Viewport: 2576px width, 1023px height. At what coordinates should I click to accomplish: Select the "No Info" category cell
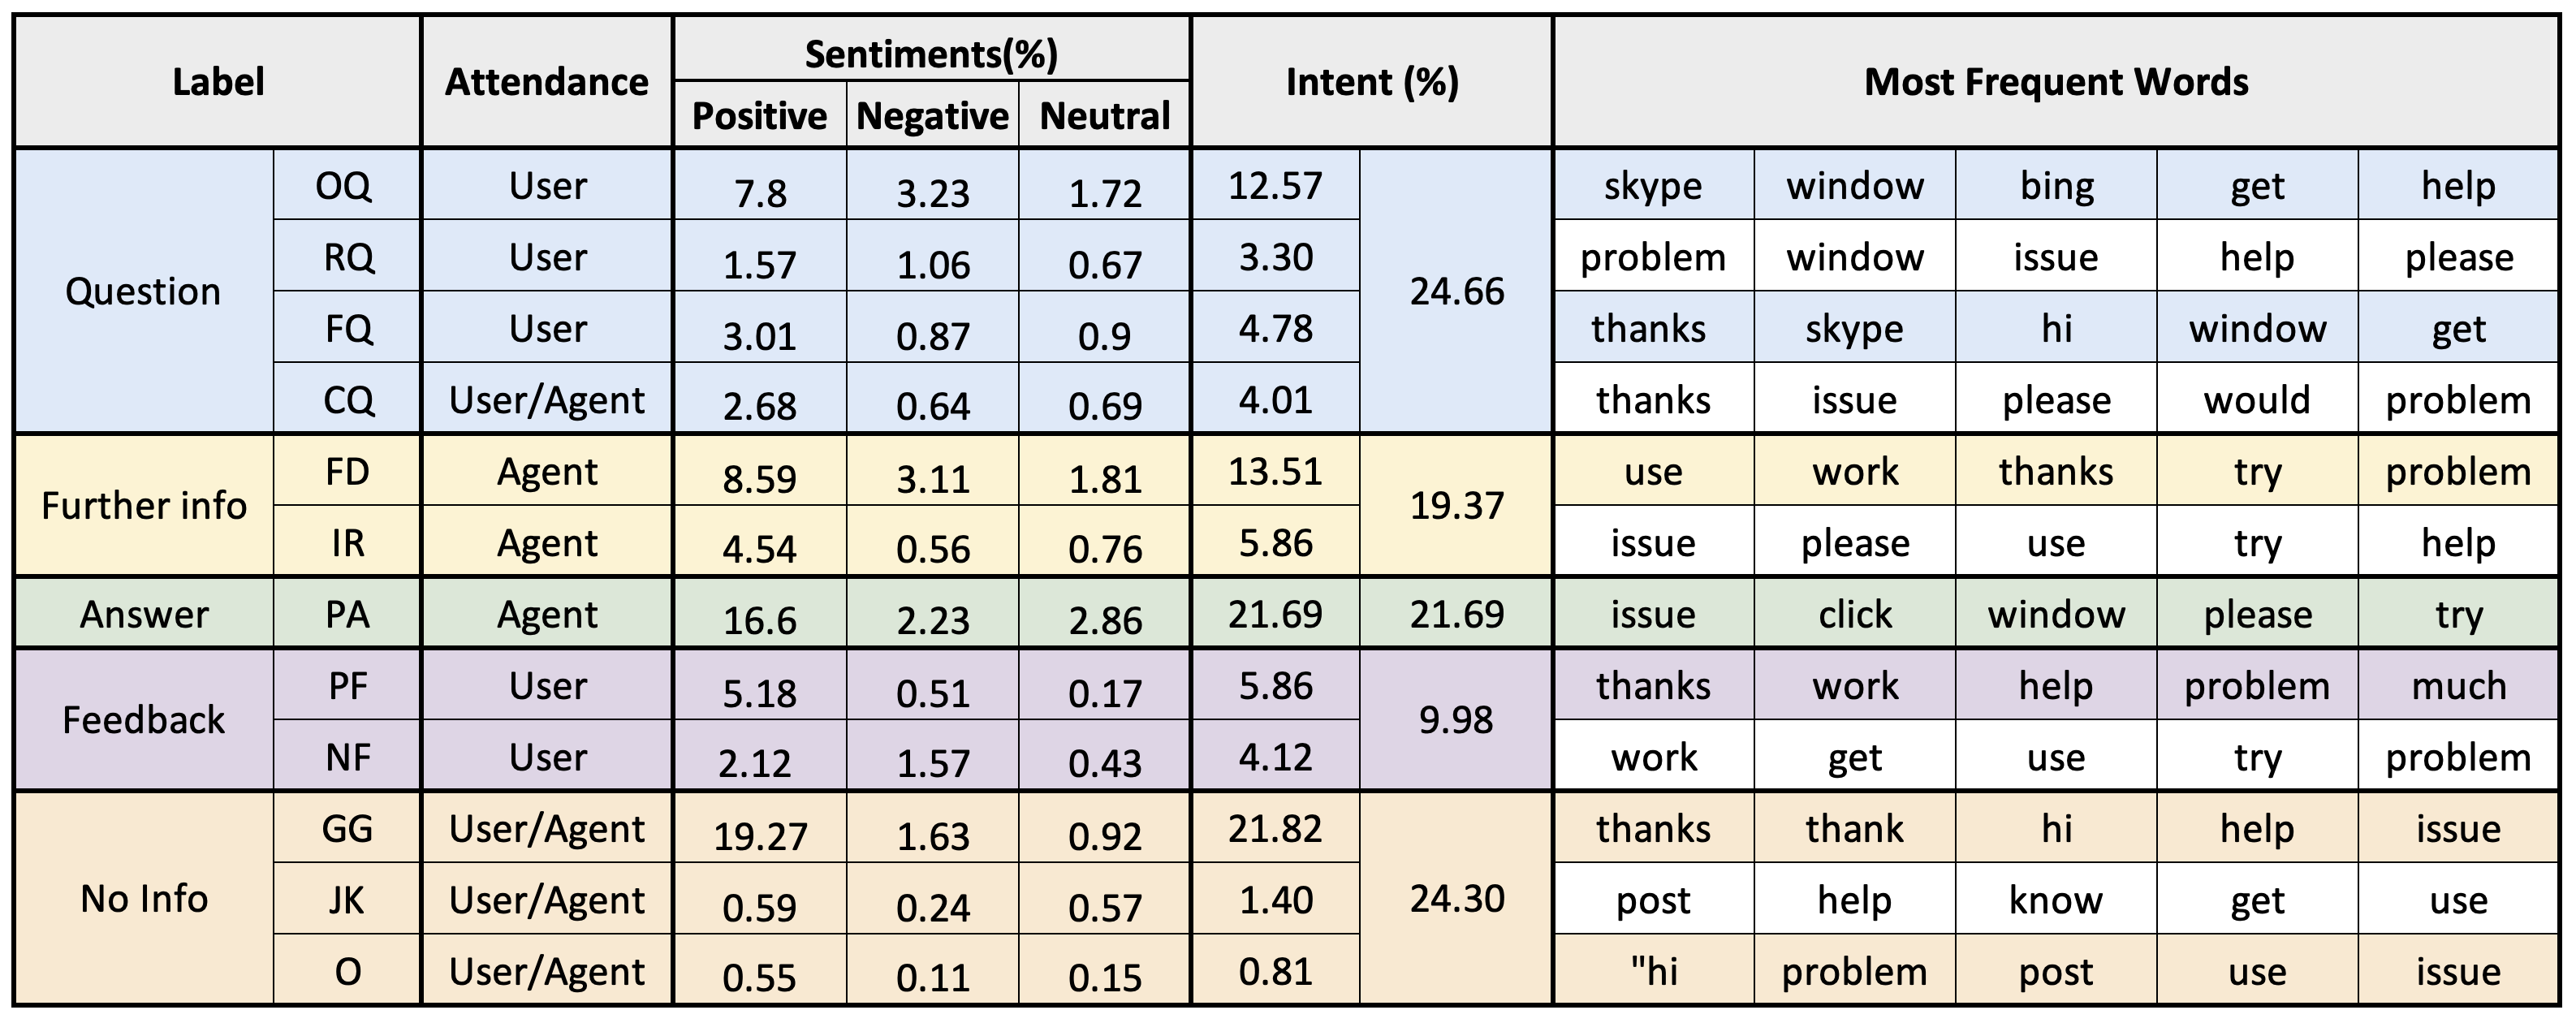[143, 898]
